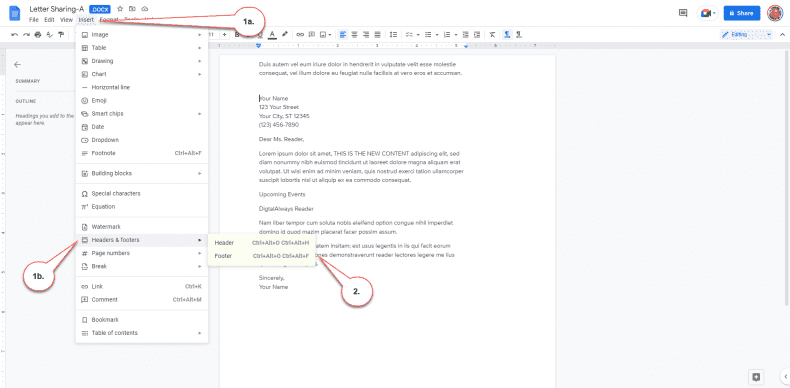Viewport: 790px width, 388px height.
Task: Set right-to-left paragraph direction
Action: point(519,35)
